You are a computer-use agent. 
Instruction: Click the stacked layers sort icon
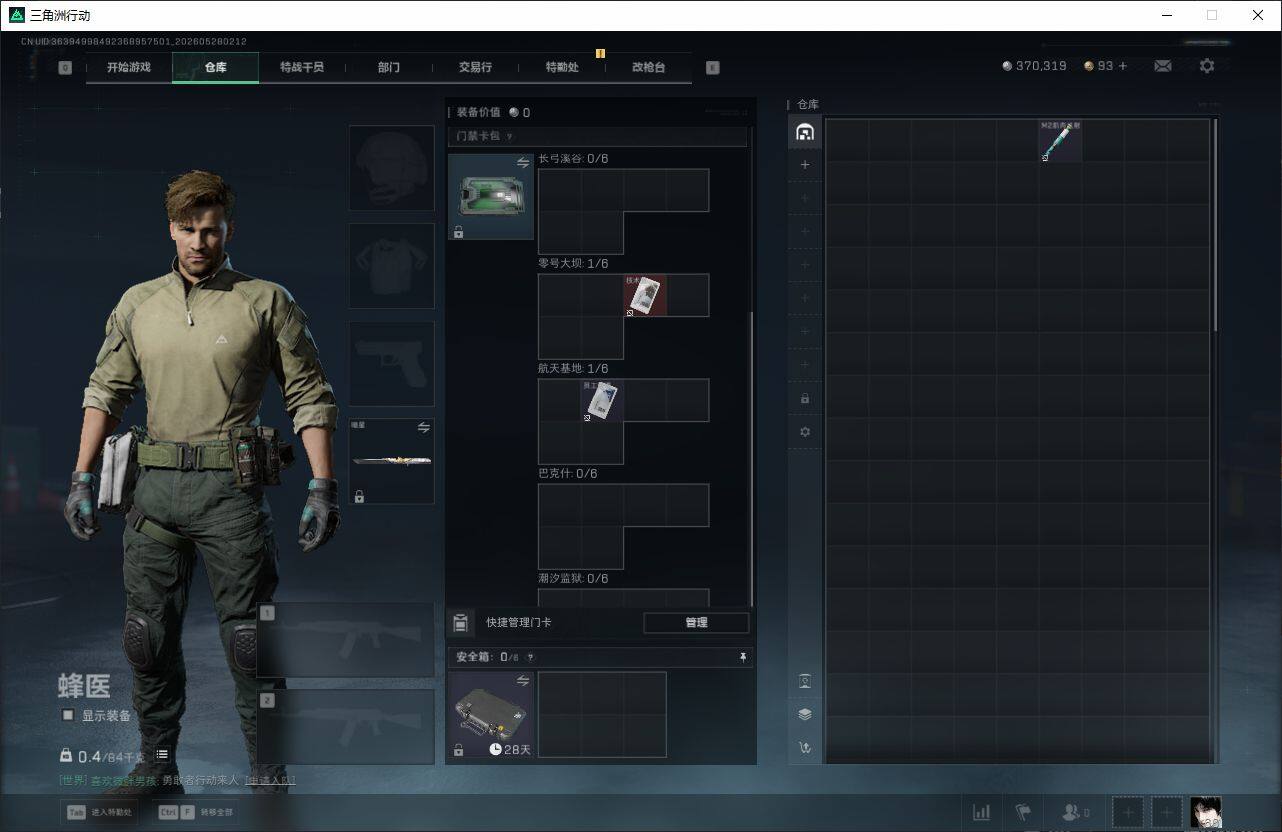805,714
